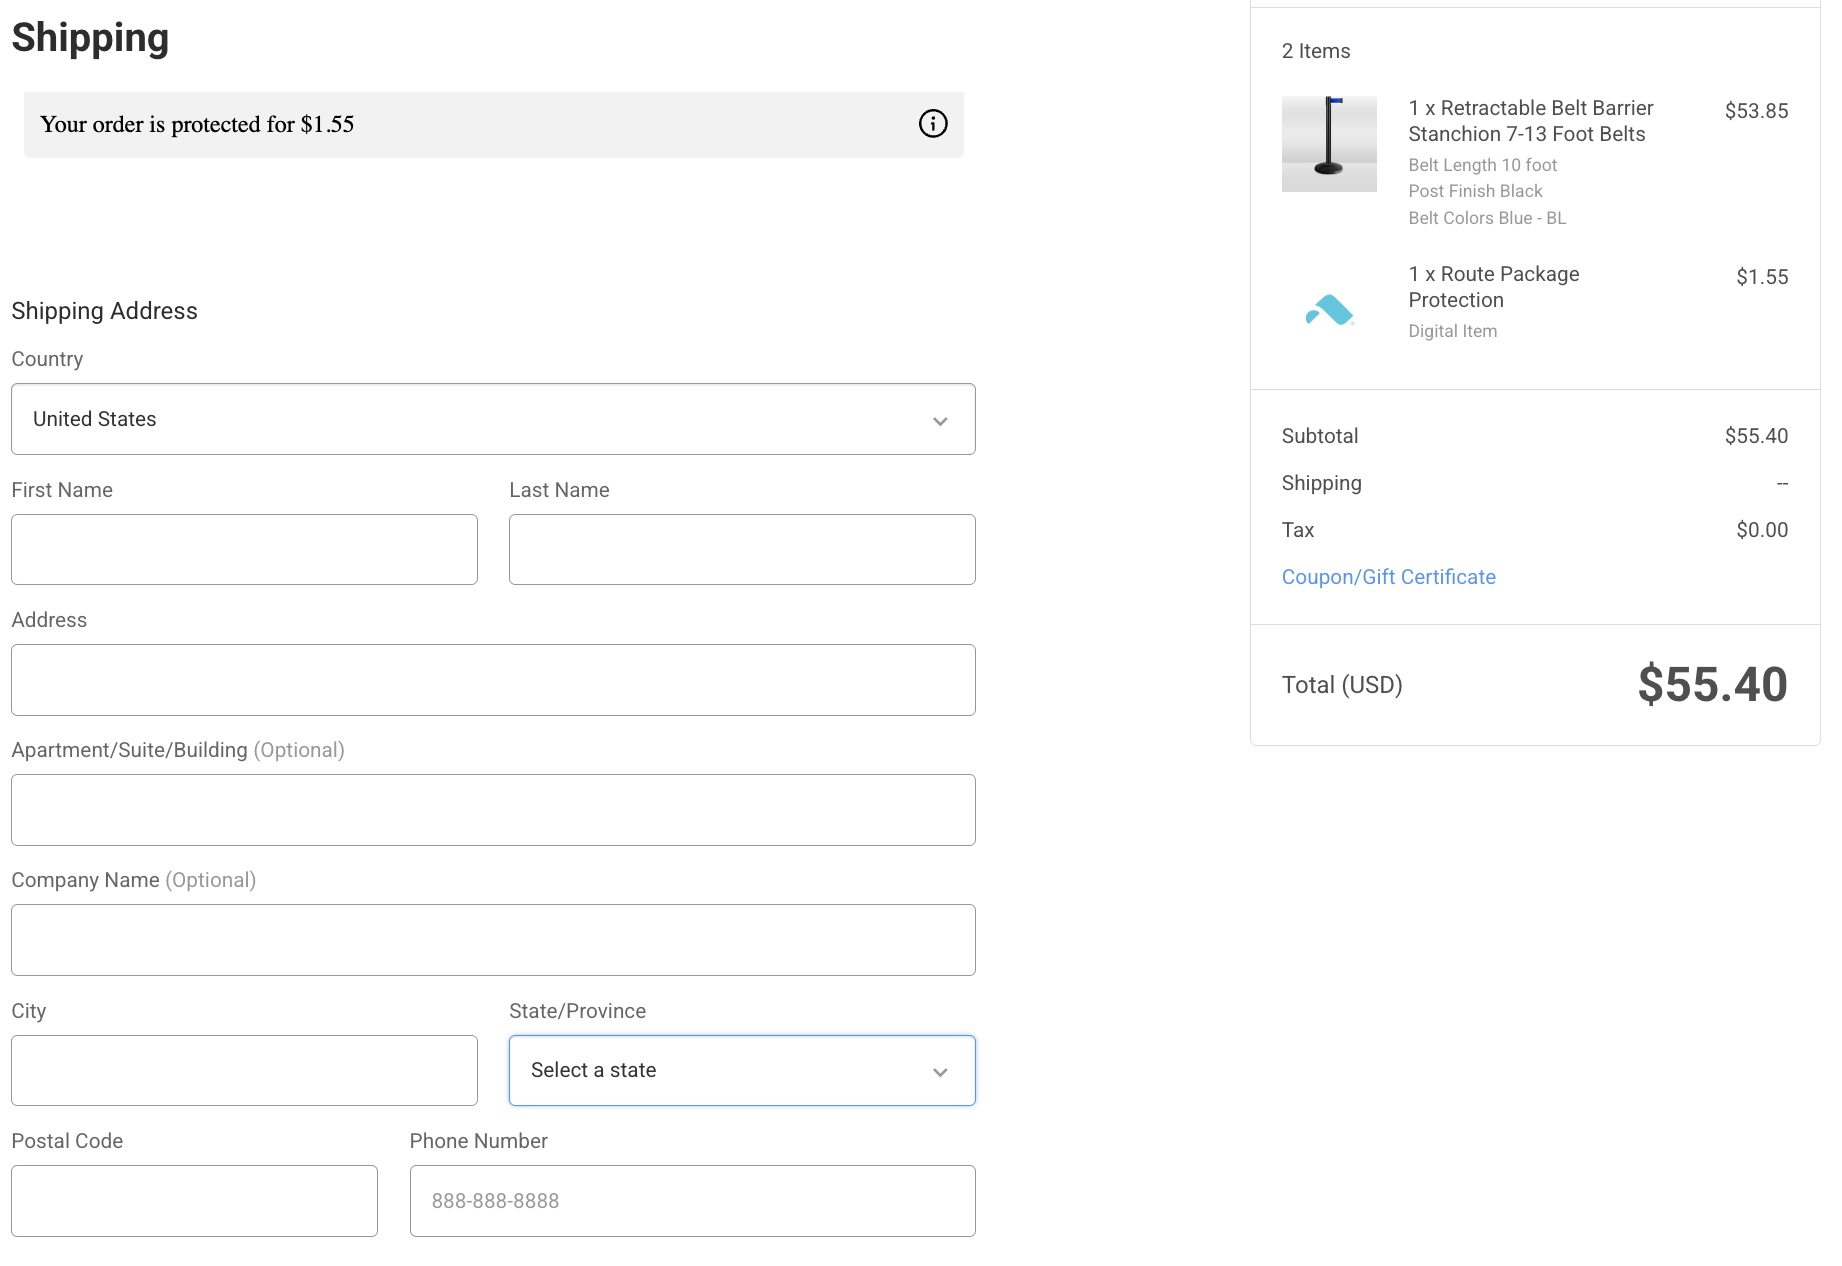Click the Retractable Belt Barrier Stanchion item title
Viewport: 1842px width, 1266px height.
pos(1529,121)
